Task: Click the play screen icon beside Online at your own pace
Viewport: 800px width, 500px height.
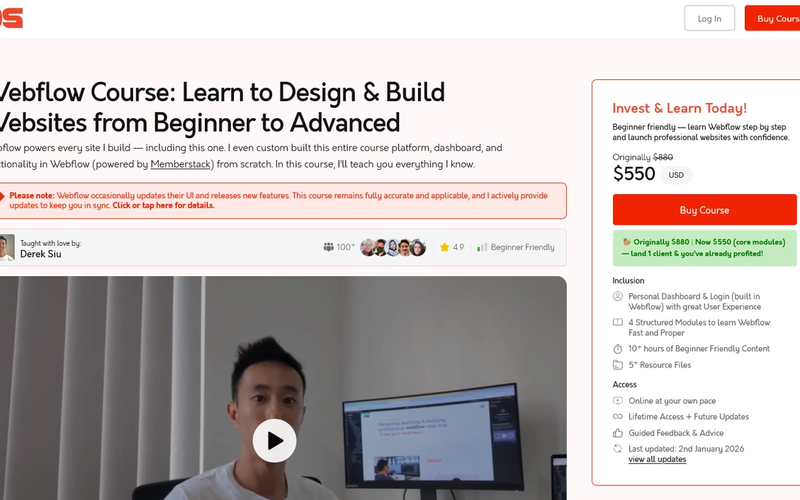Action: coord(617,401)
